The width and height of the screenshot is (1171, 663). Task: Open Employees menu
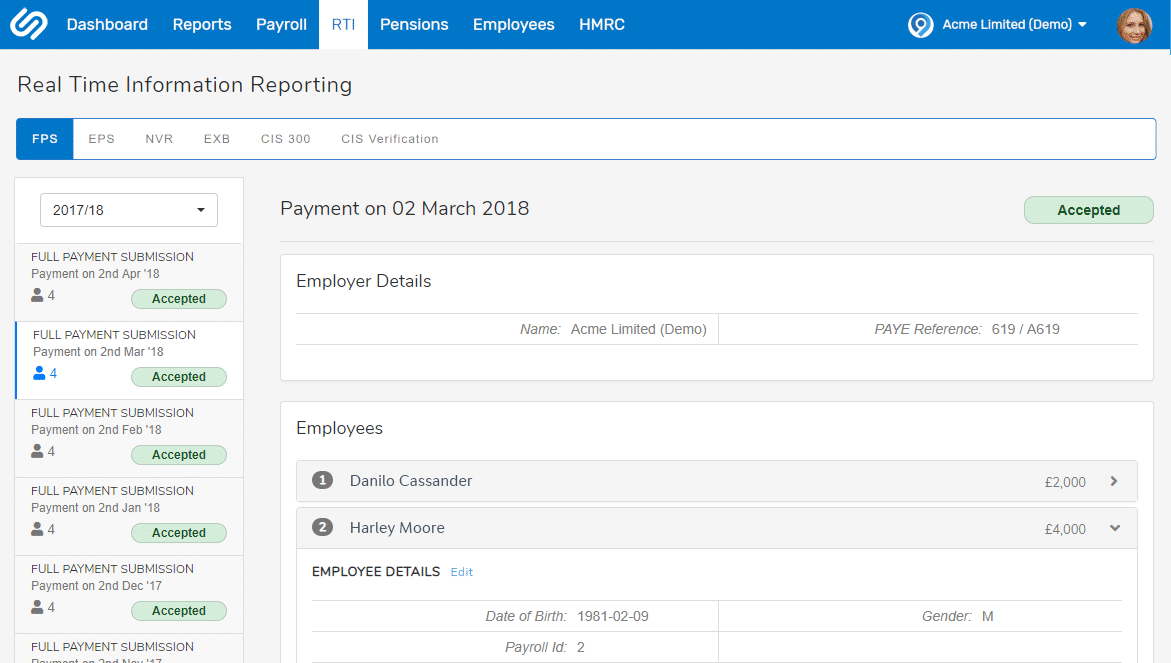514,25
